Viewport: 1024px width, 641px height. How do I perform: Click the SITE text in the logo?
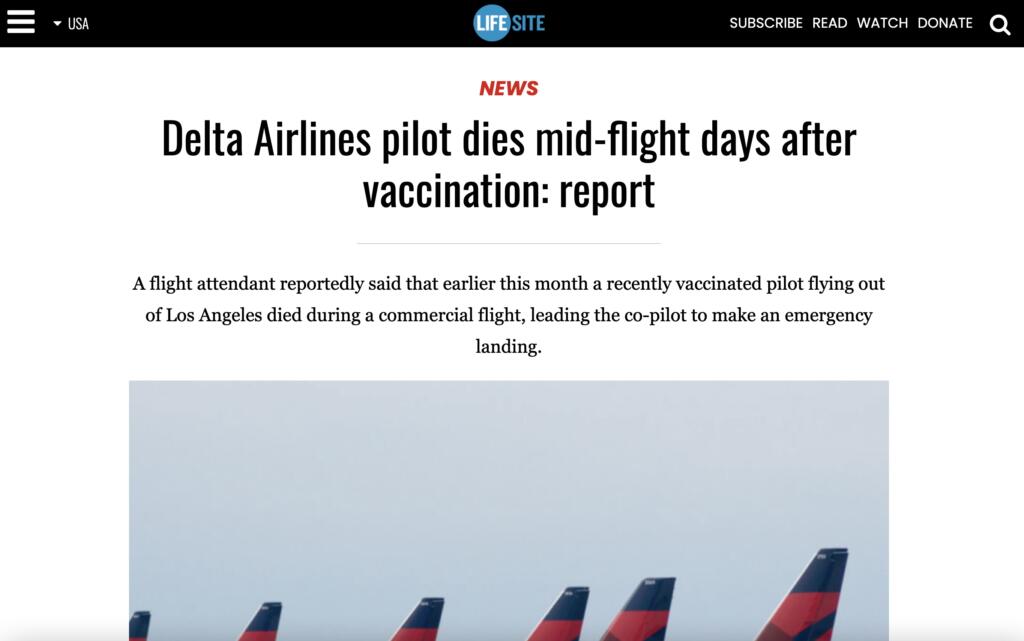528,23
